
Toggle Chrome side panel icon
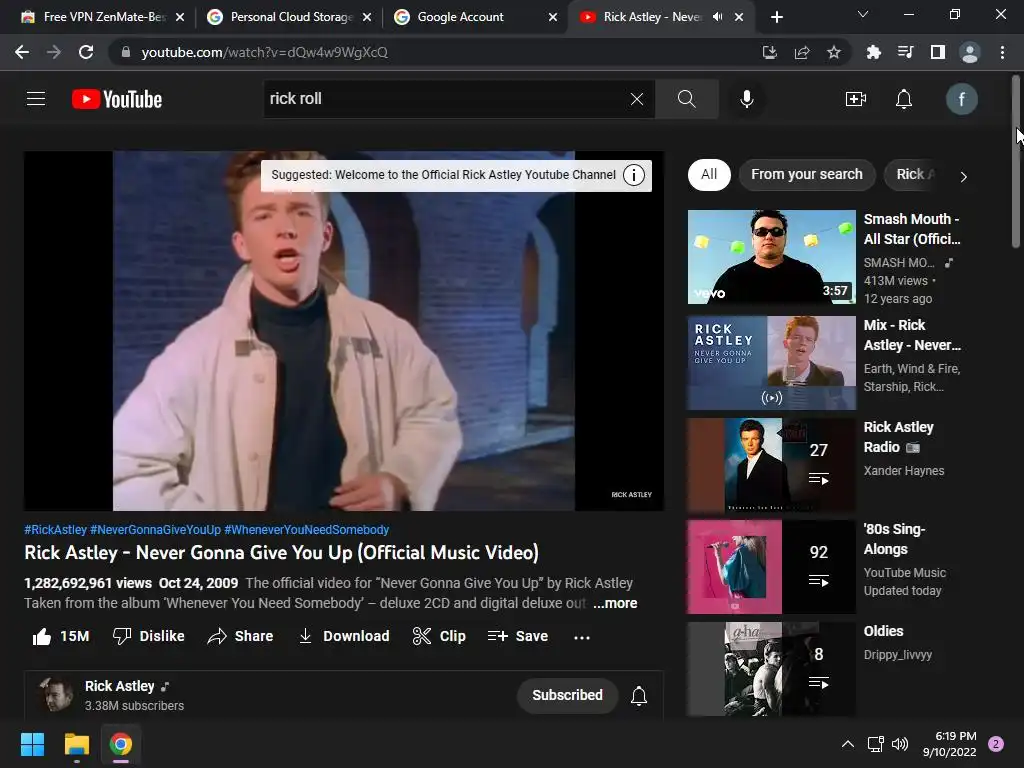937,52
